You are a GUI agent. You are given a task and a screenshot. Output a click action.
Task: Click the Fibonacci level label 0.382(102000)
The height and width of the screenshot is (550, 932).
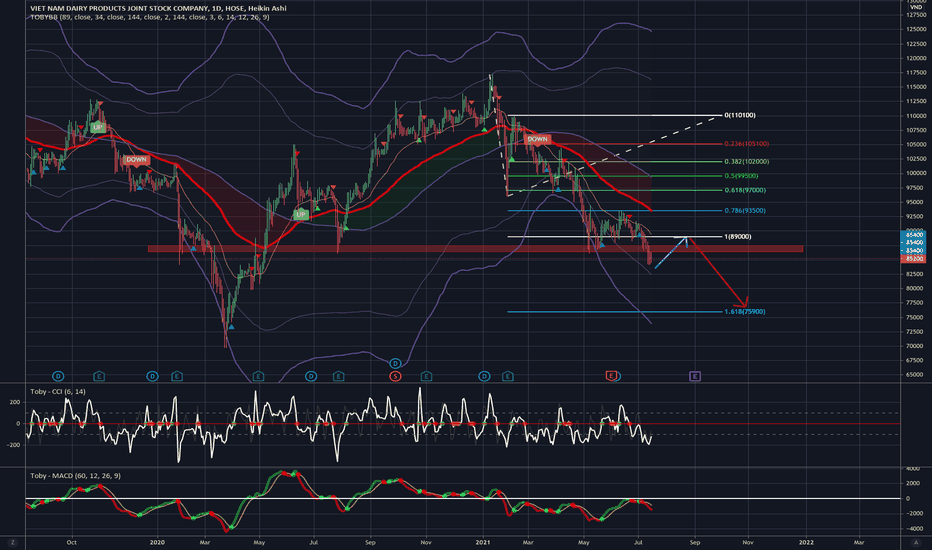click(746, 162)
